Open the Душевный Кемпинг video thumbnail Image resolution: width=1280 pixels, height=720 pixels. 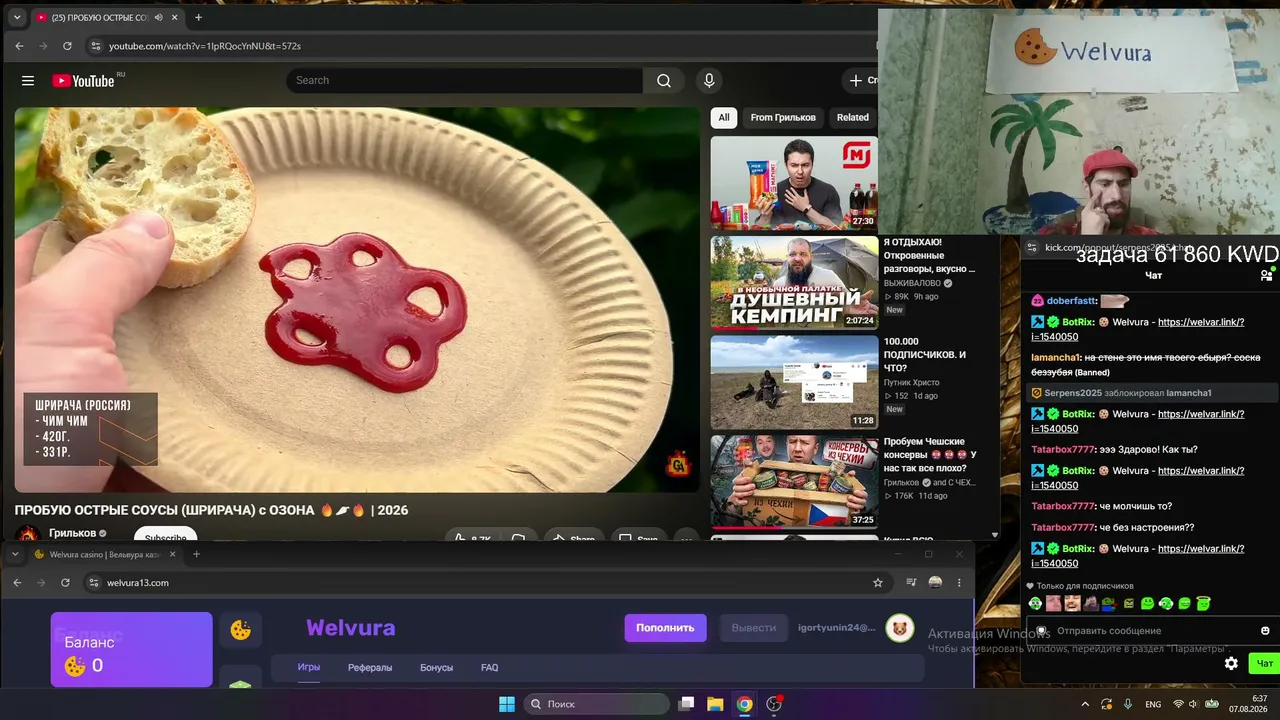pos(794,283)
